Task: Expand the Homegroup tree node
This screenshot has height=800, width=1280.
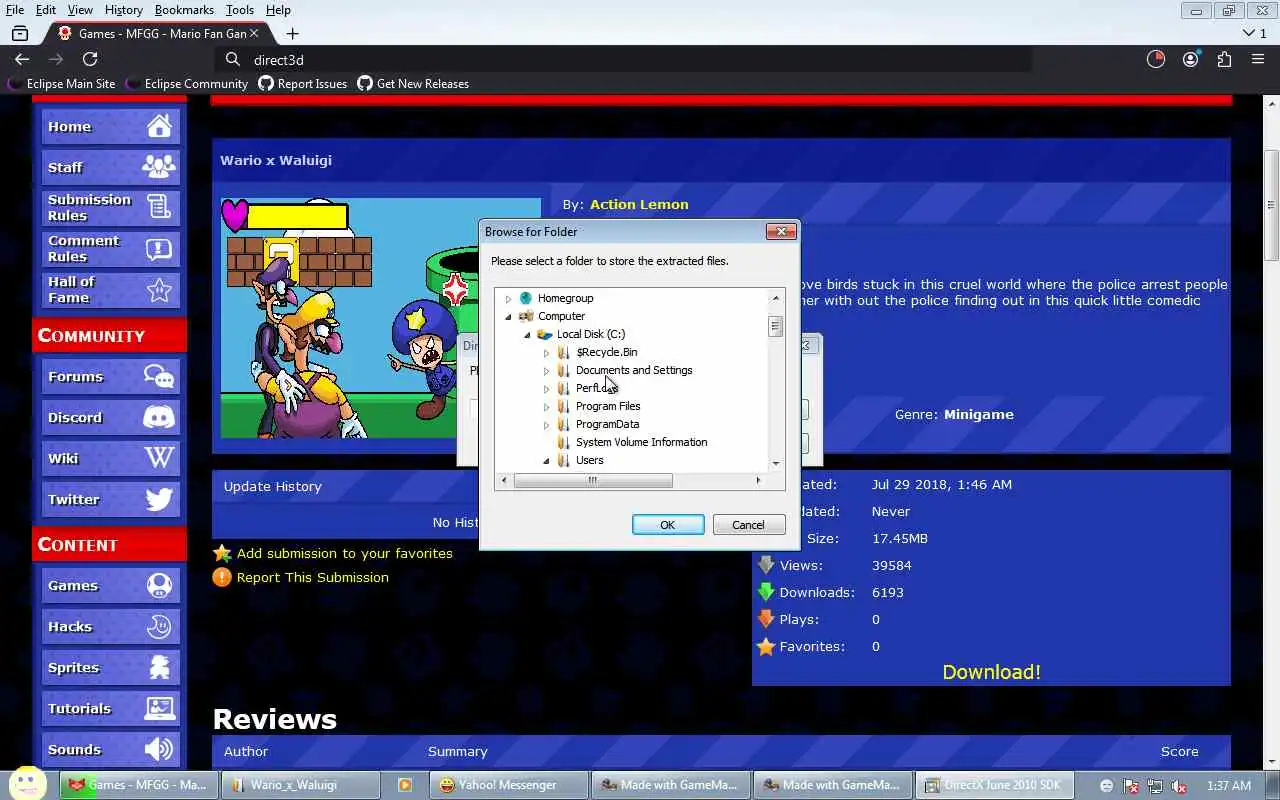Action: [508, 298]
